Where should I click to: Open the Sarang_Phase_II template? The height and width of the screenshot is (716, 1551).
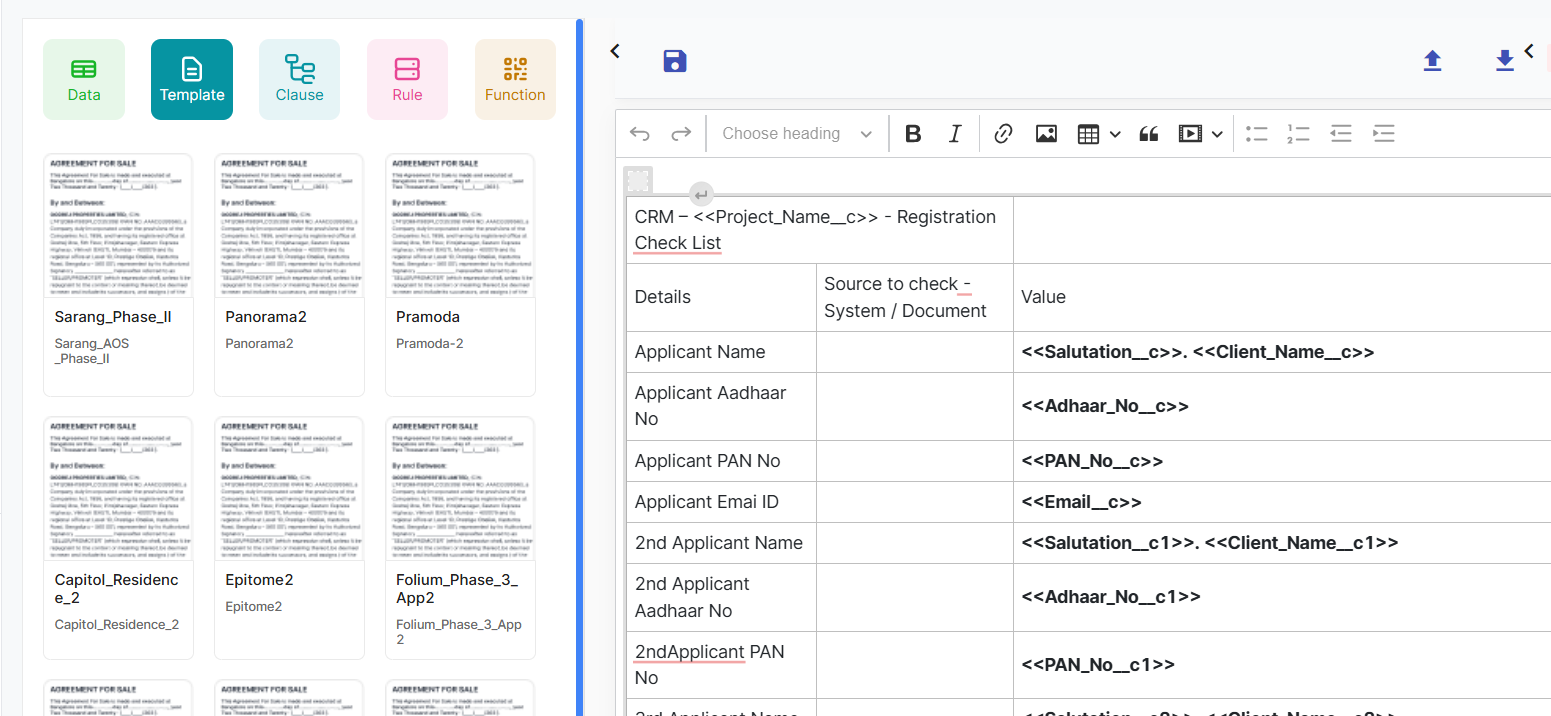tap(118, 275)
